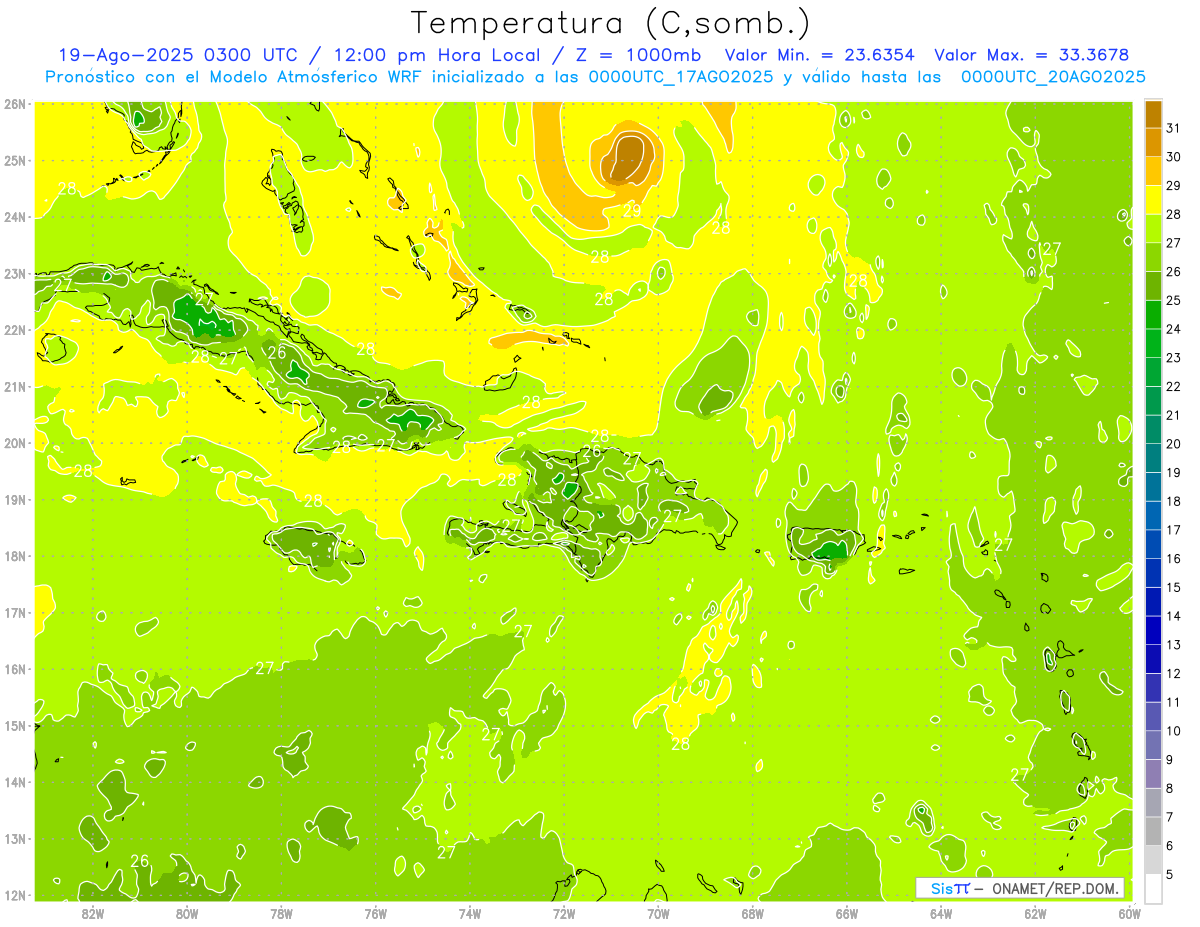Click the '66W' longitude label
1200x927 pixels.
pos(847,914)
